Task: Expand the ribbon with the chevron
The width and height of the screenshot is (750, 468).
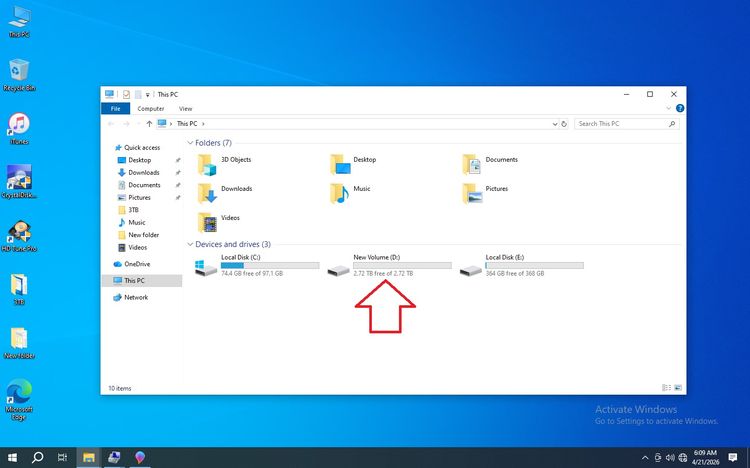Action: pyautogui.click(x=669, y=109)
